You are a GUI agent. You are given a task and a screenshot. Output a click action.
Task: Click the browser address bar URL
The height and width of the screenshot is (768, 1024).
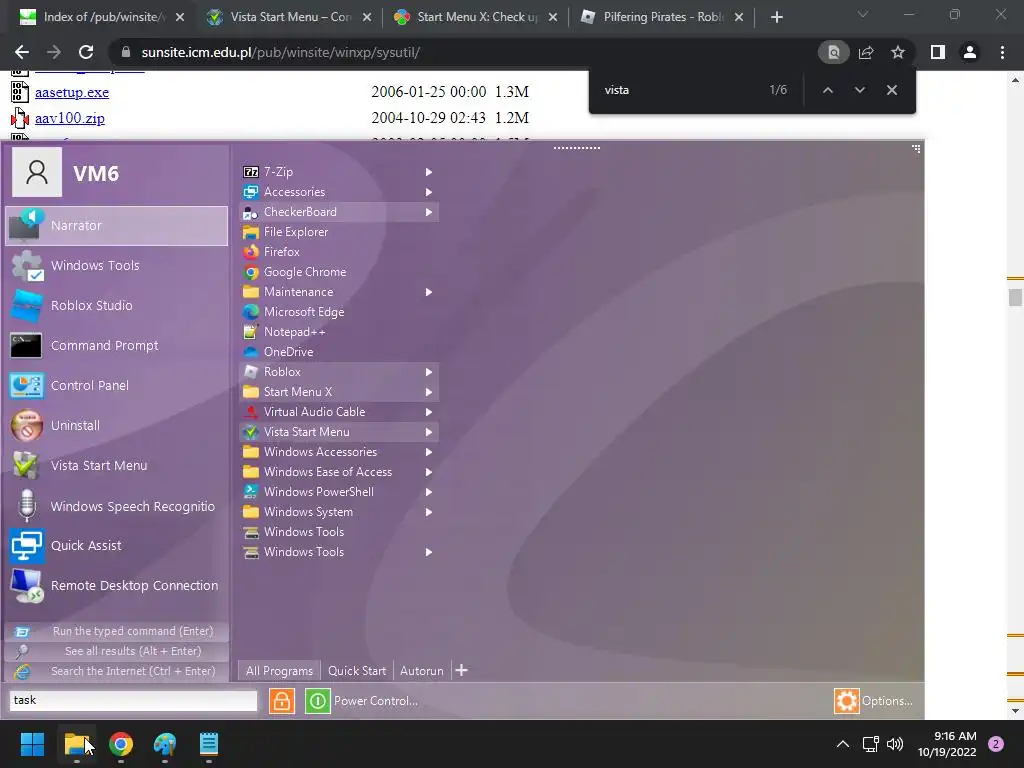pos(280,52)
